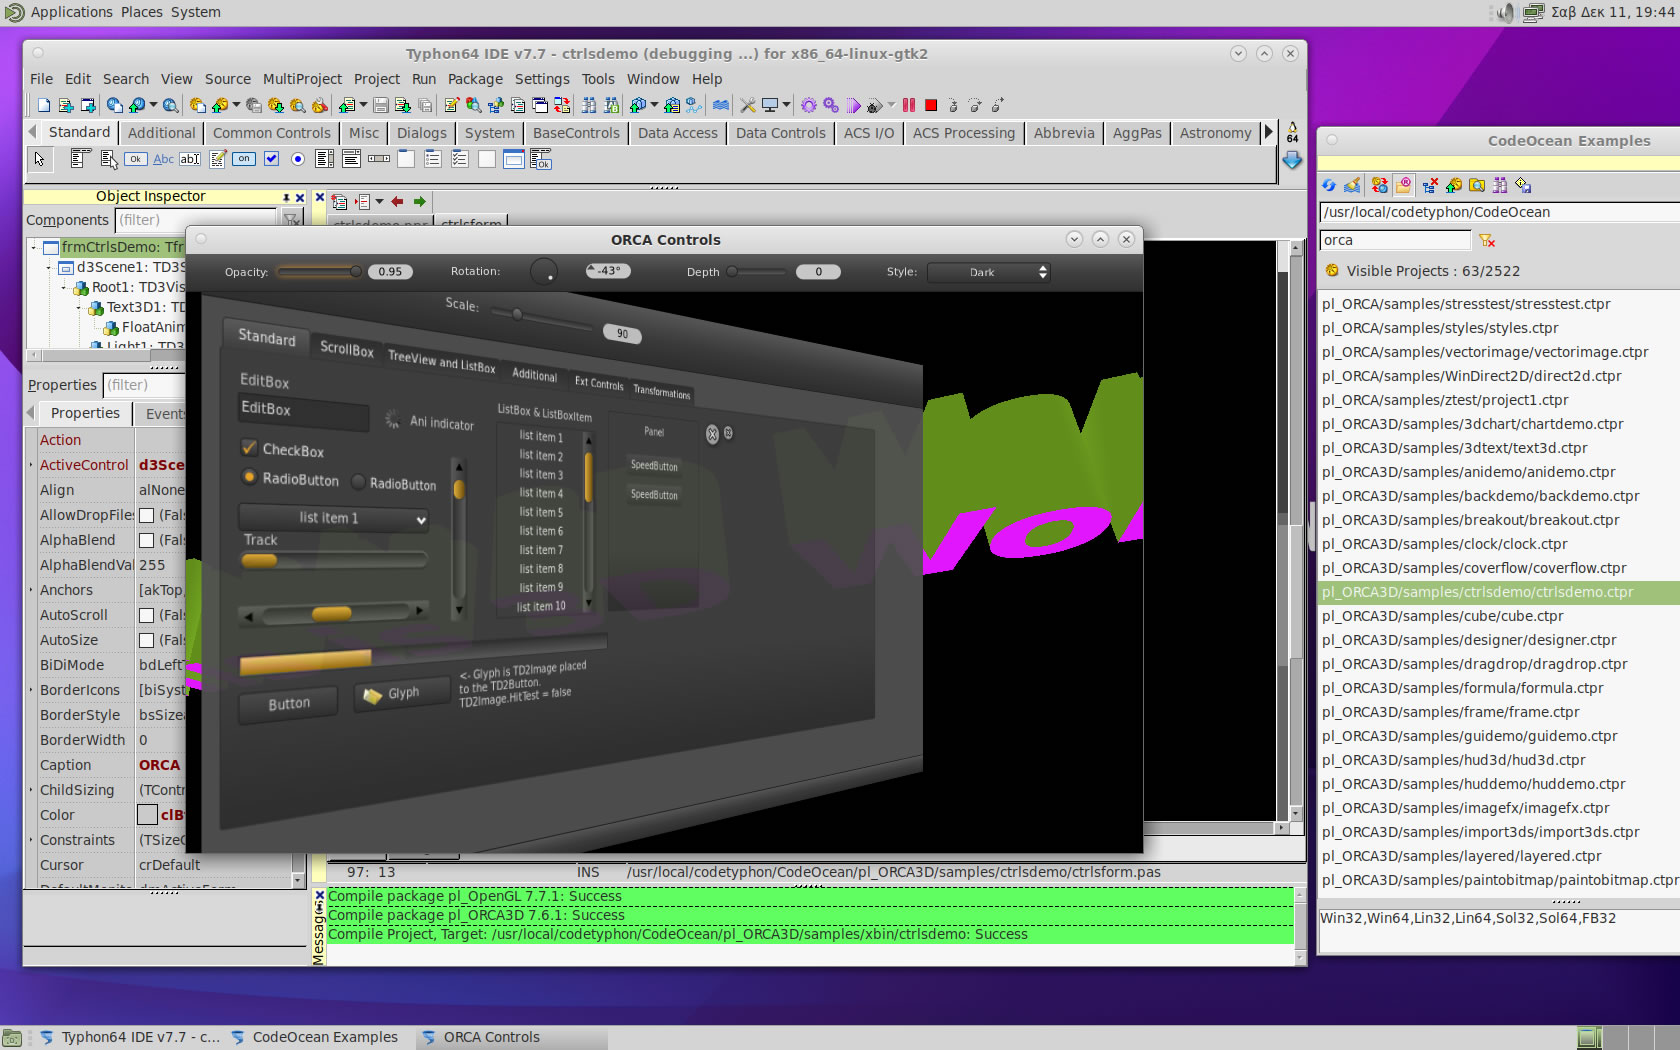Screen dimensions: 1680x1050
Task: Select the first (checked) RadioButton in ORCA Controls
Action: point(249,477)
